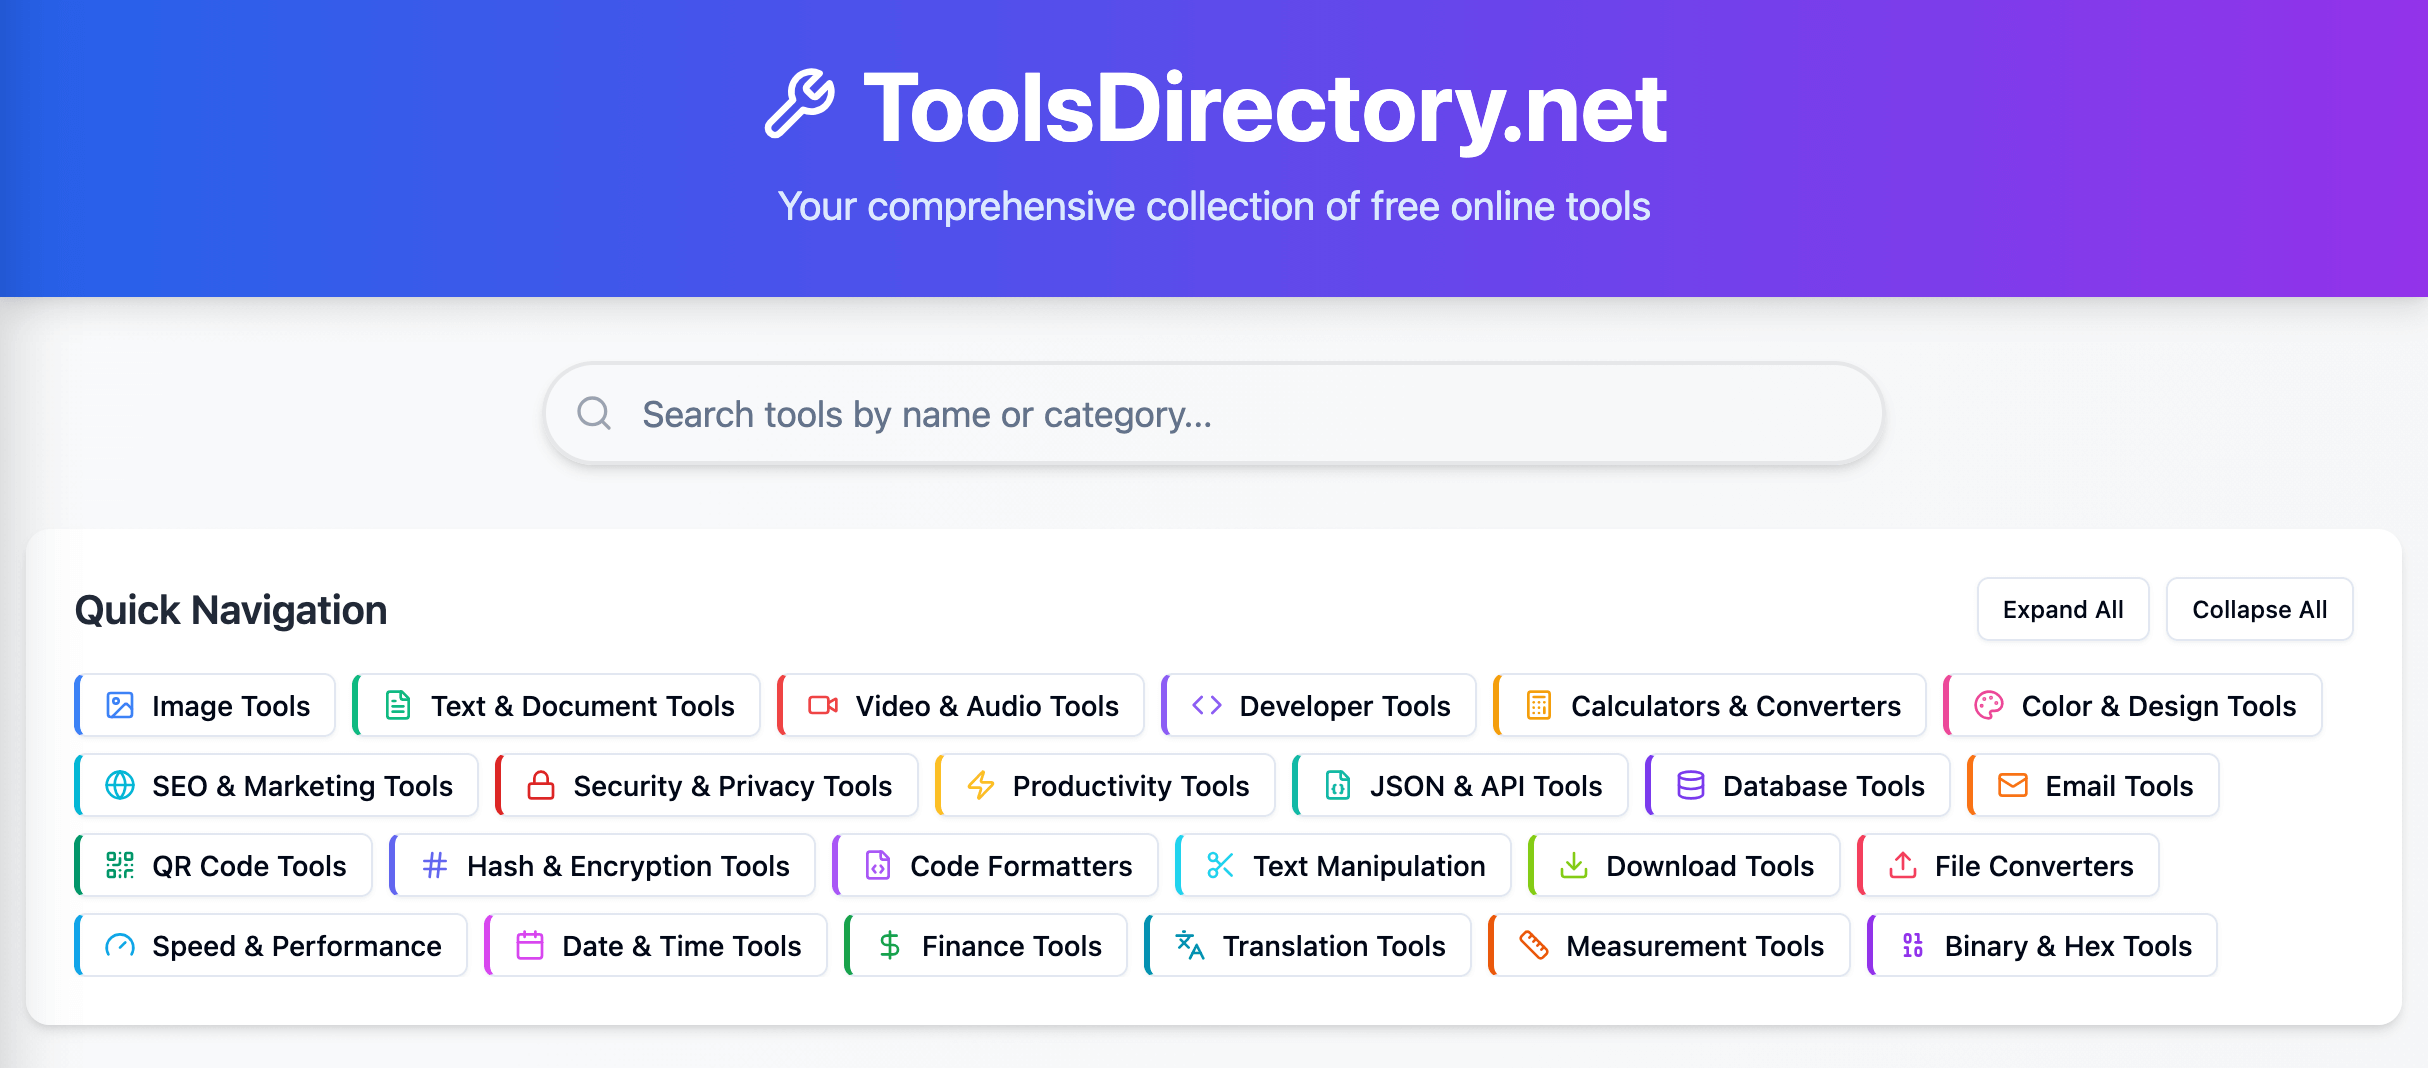Select the Translation Tools category
Screen dimensions: 2428x1068
pyautogui.click(x=1308, y=946)
